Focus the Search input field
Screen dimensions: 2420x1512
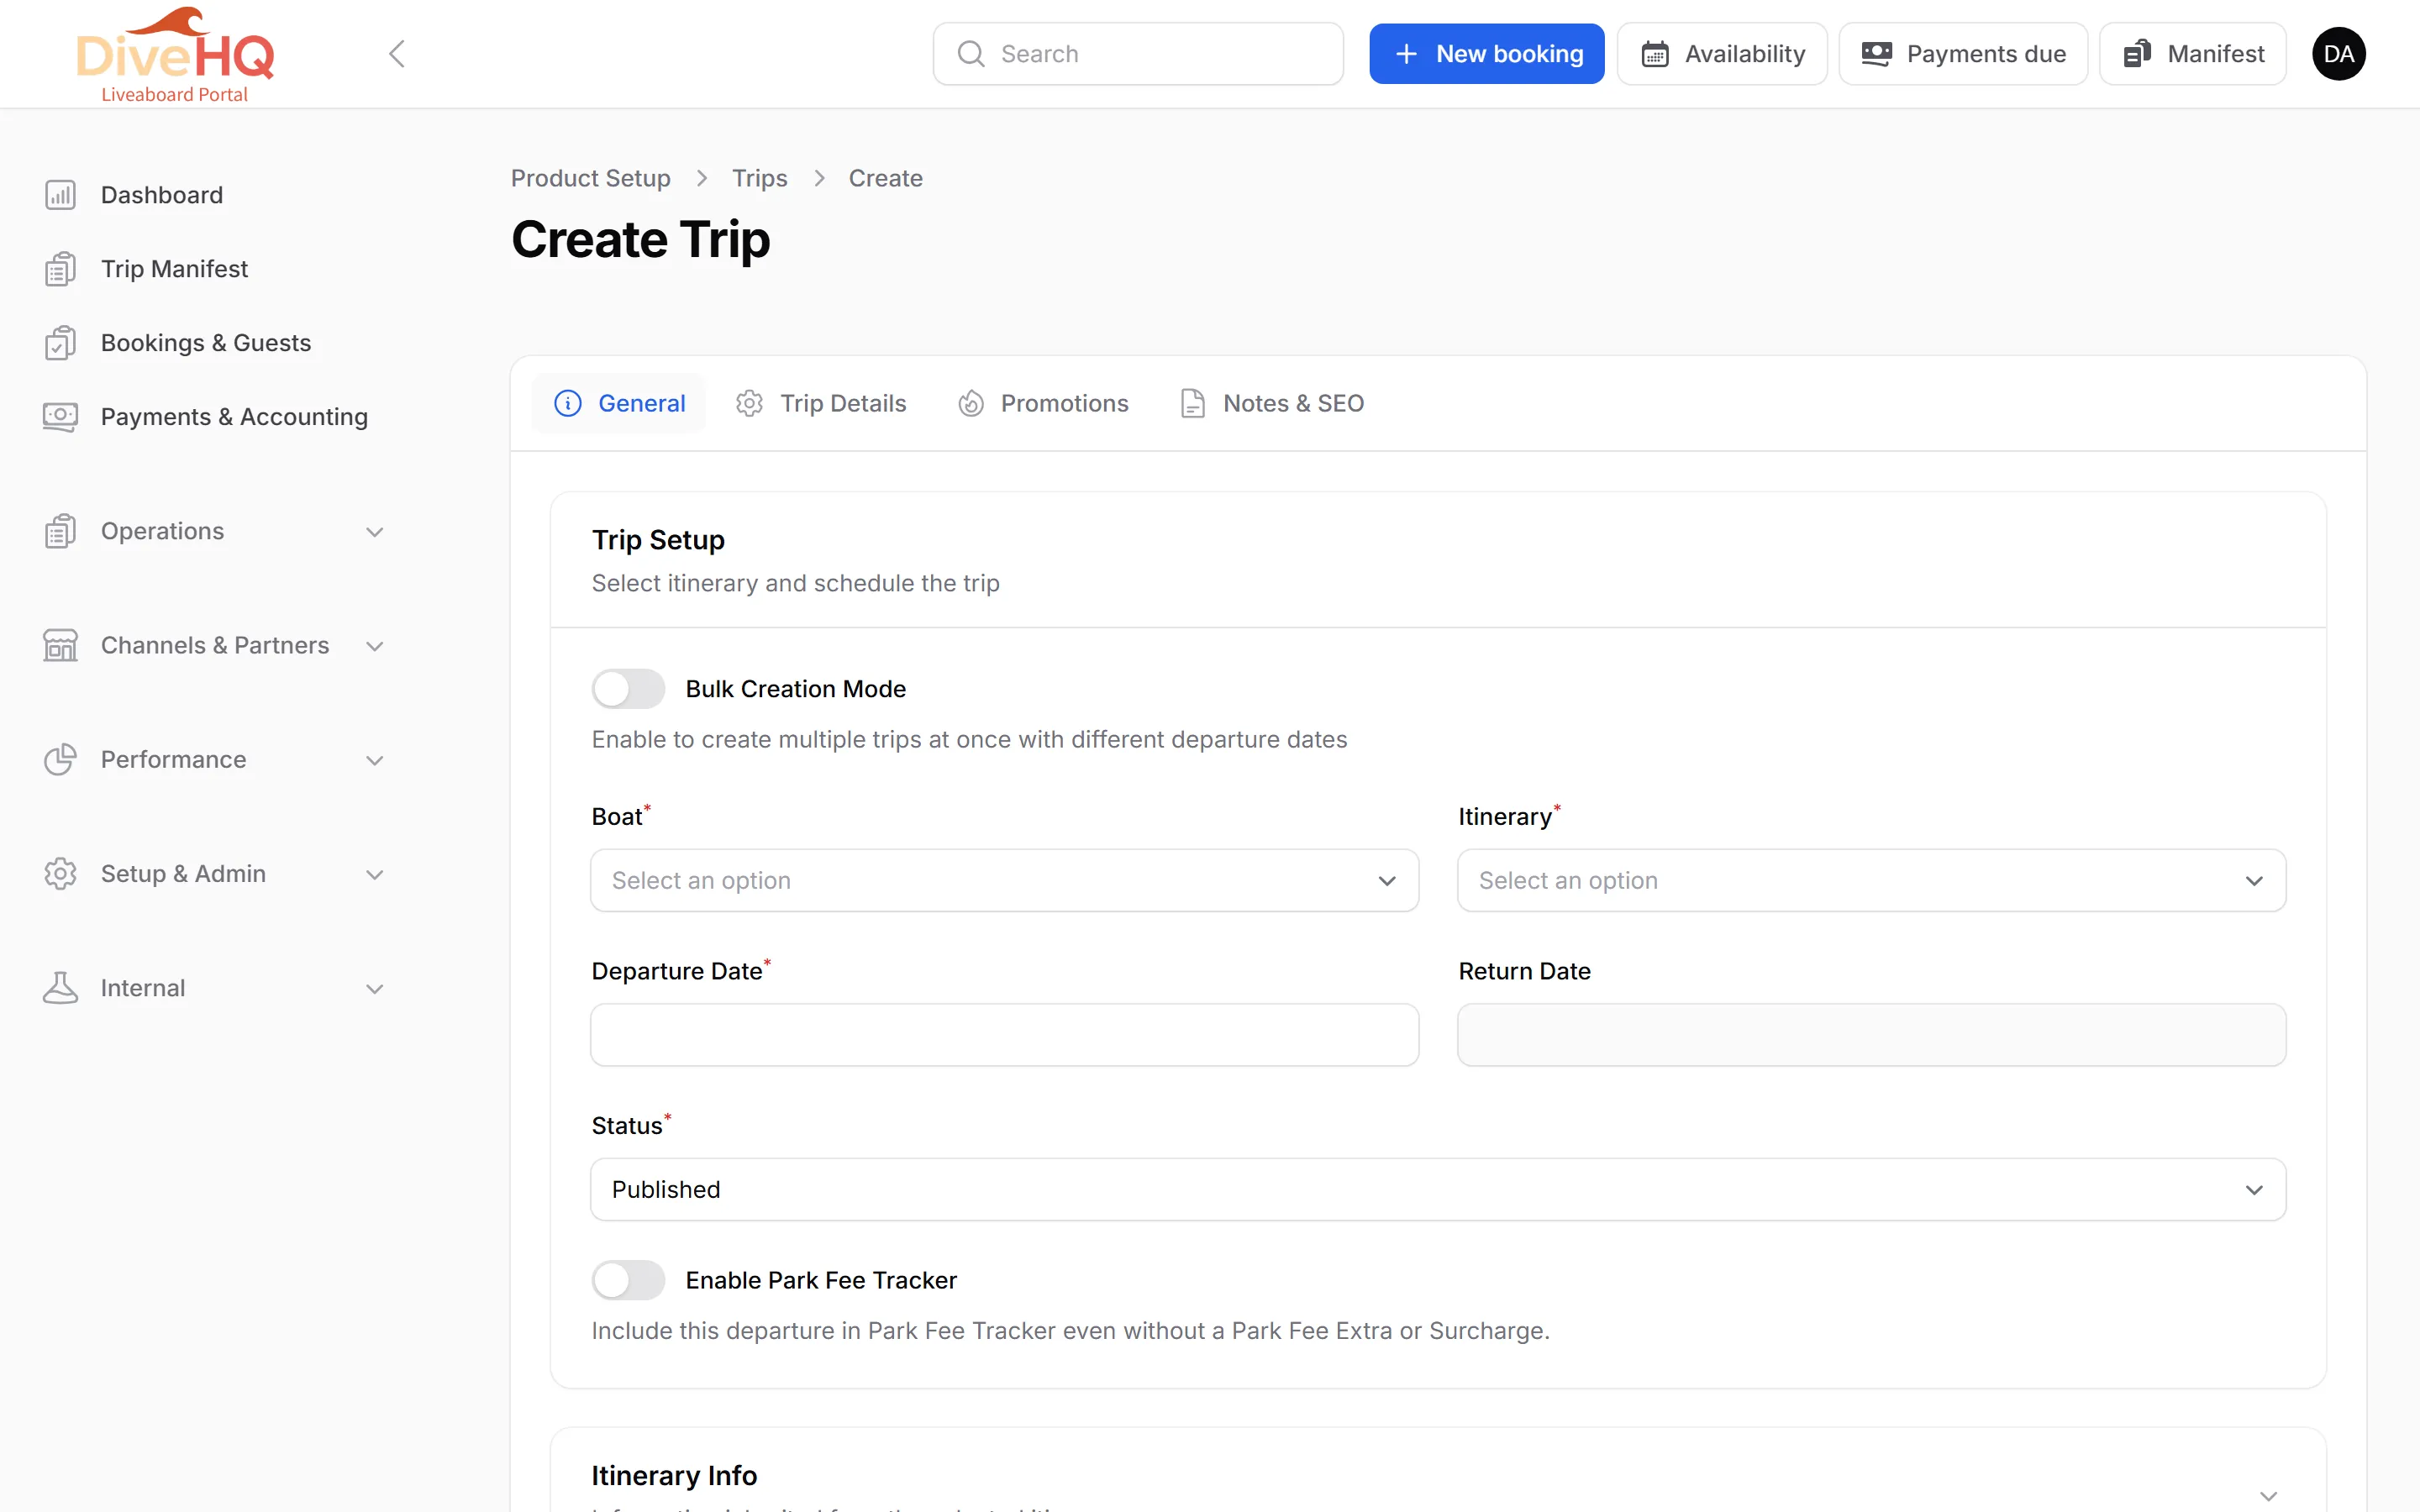(1138, 54)
